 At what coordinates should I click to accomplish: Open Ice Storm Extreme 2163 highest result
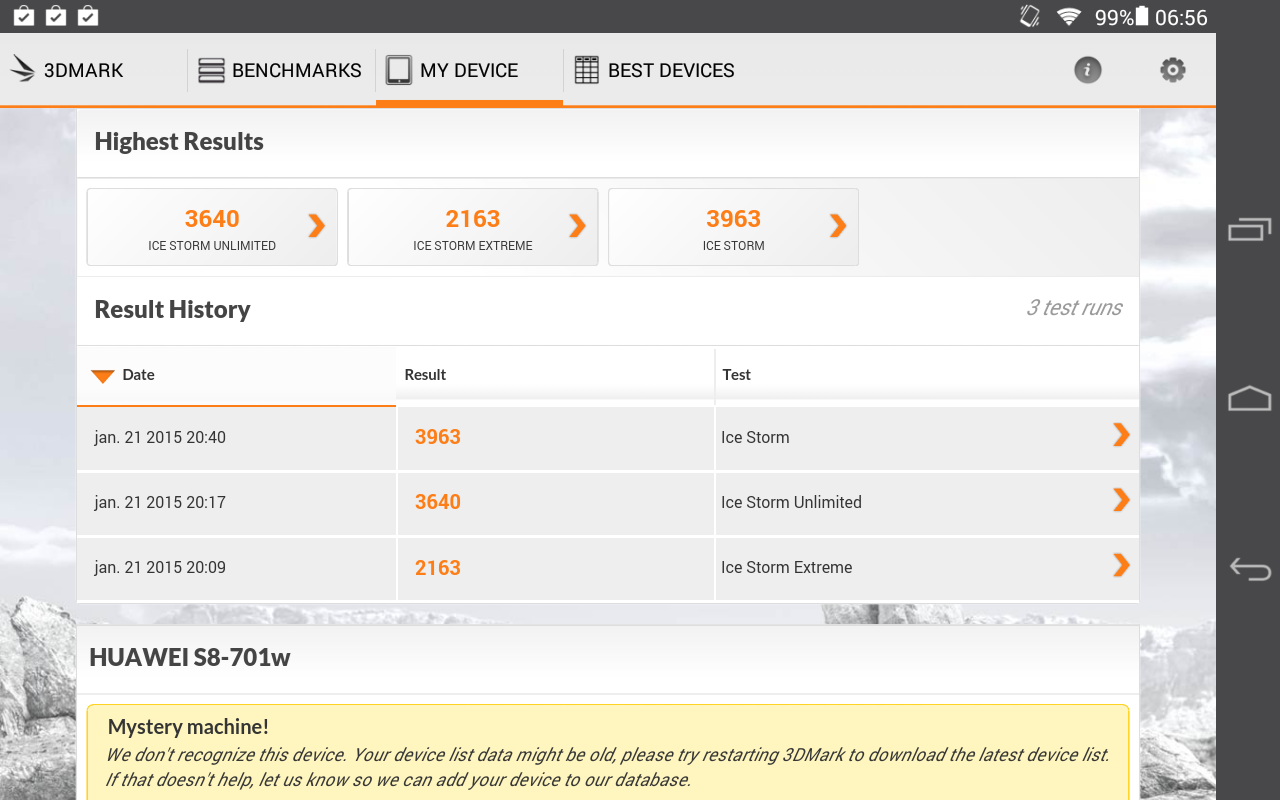click(473, 227)
